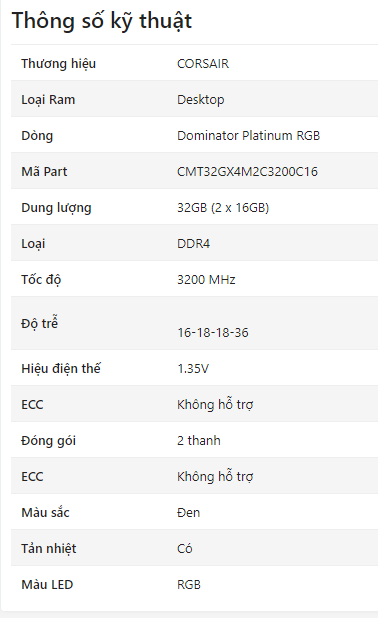Click the Desktop value in Loại Ram row
The width and height of the screenshot is (378, 618).
(201, 100)
